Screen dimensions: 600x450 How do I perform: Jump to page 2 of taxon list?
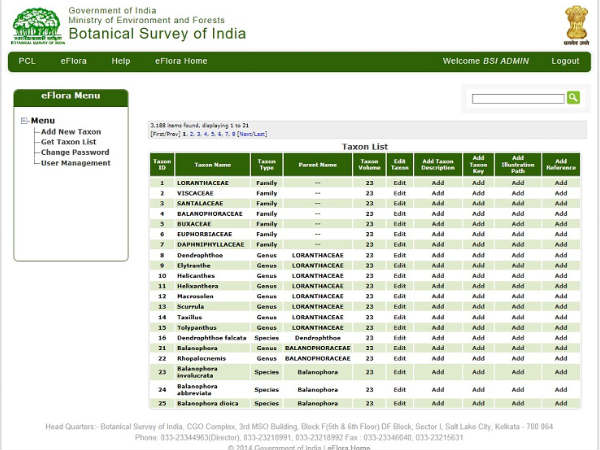pyautogui.click(x=192, y=134)
